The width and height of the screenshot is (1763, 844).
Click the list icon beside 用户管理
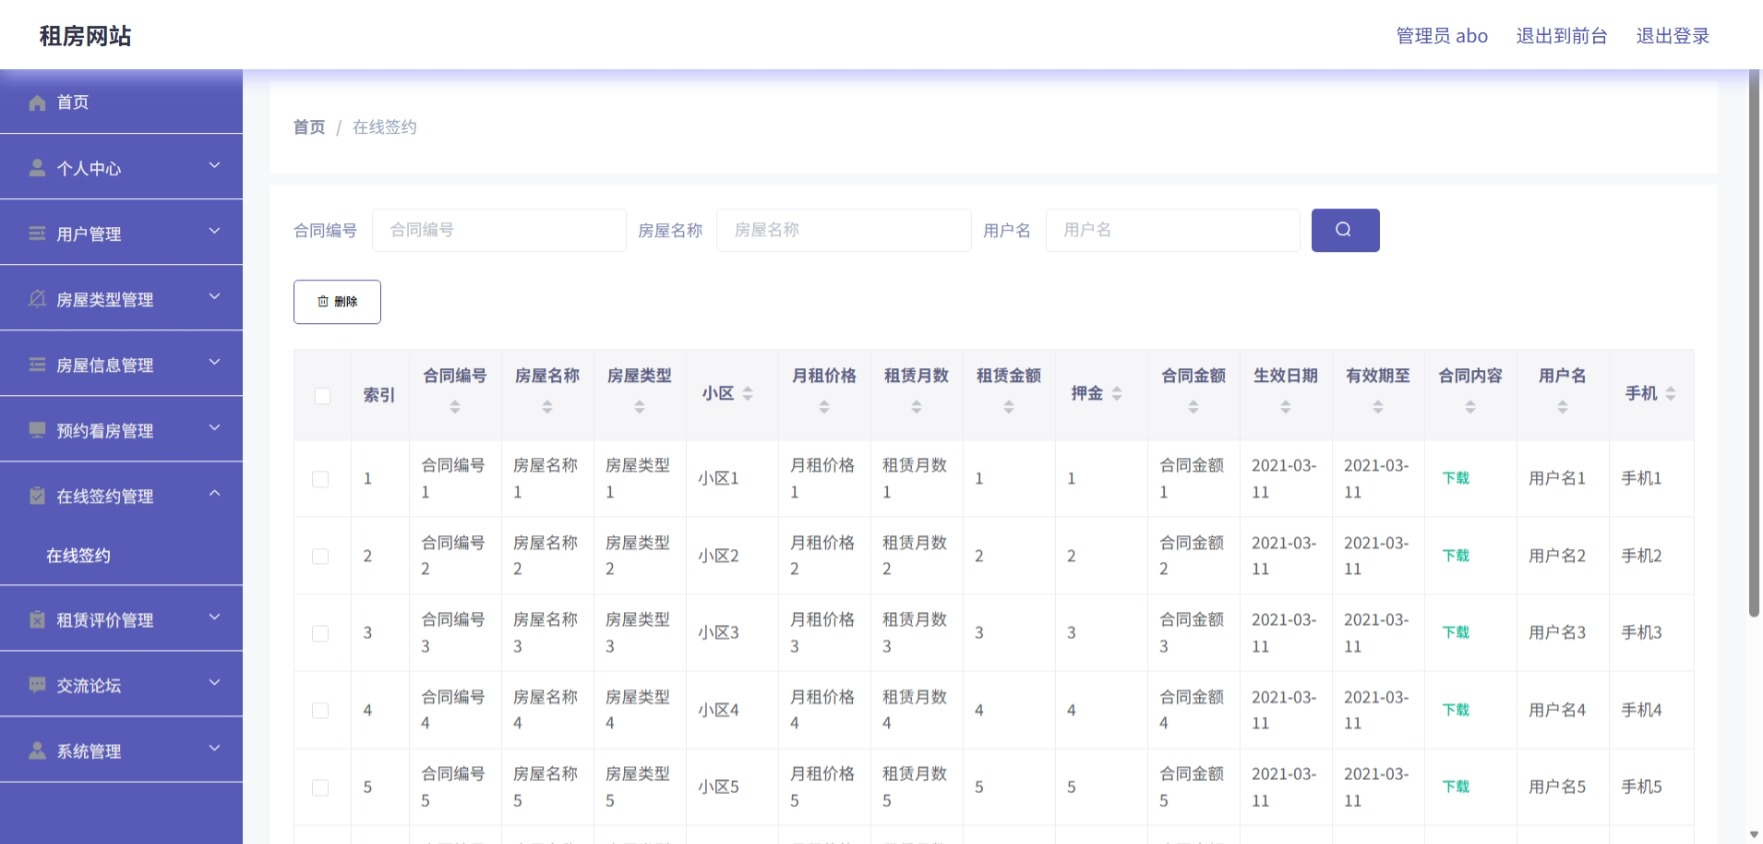37,234
